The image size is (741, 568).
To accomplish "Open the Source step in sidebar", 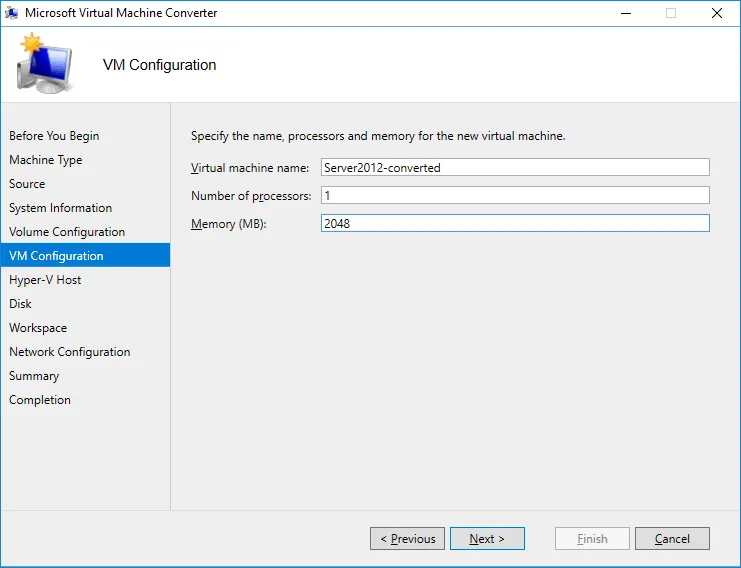I will (27, 184).
